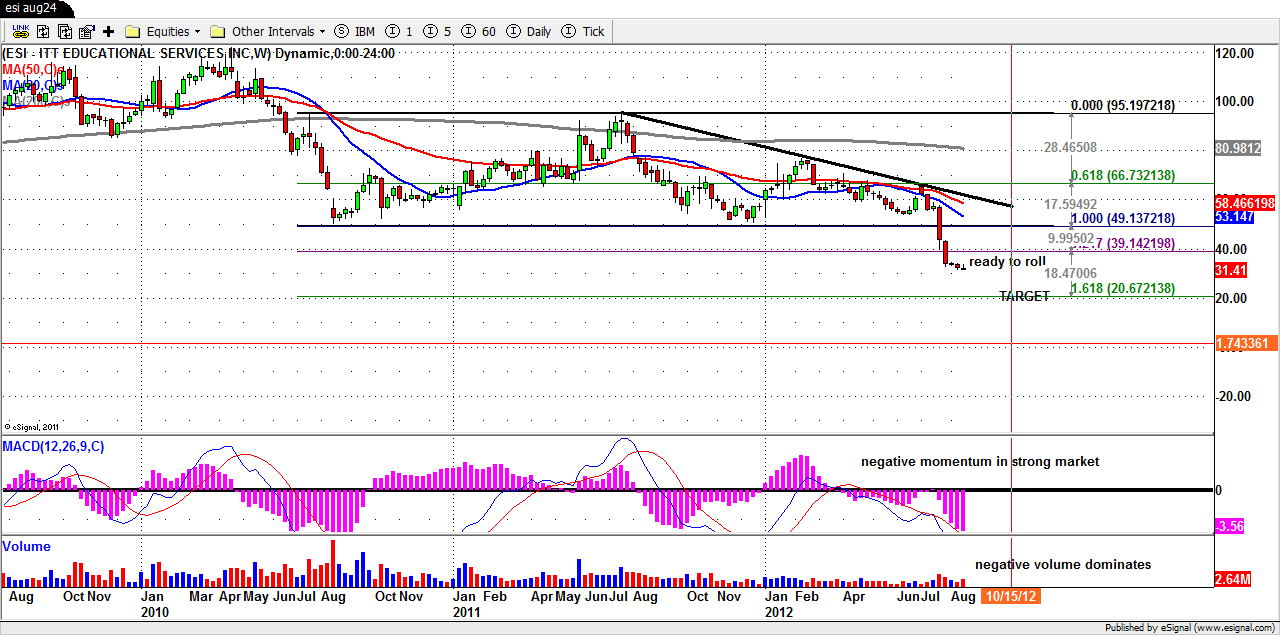This screenshot has height=635, width=1280.
Task: Click the red 58.466198 price marker
Action: tap(1247, 202)
